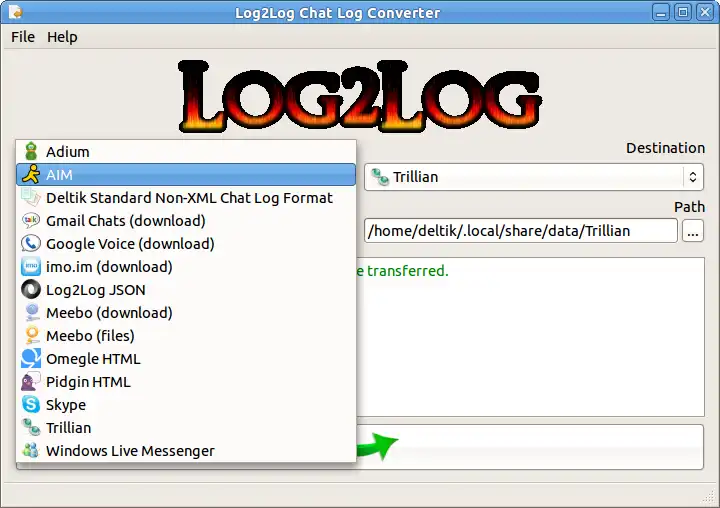
Task: Open the File menu
Action: pyautogui.click(x=23, y=37)
